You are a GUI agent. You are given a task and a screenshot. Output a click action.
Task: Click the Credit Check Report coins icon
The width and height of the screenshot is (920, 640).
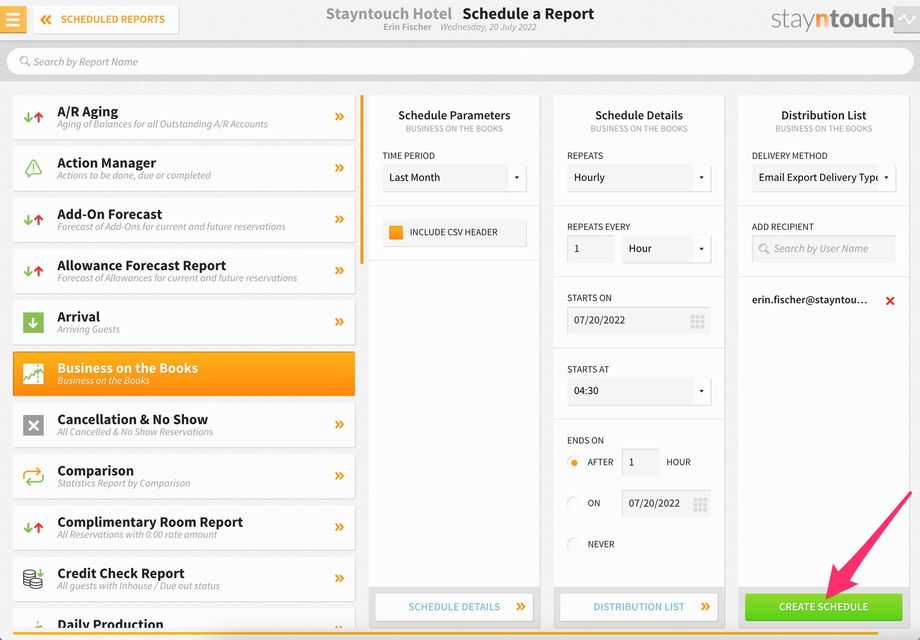(33, 578)
